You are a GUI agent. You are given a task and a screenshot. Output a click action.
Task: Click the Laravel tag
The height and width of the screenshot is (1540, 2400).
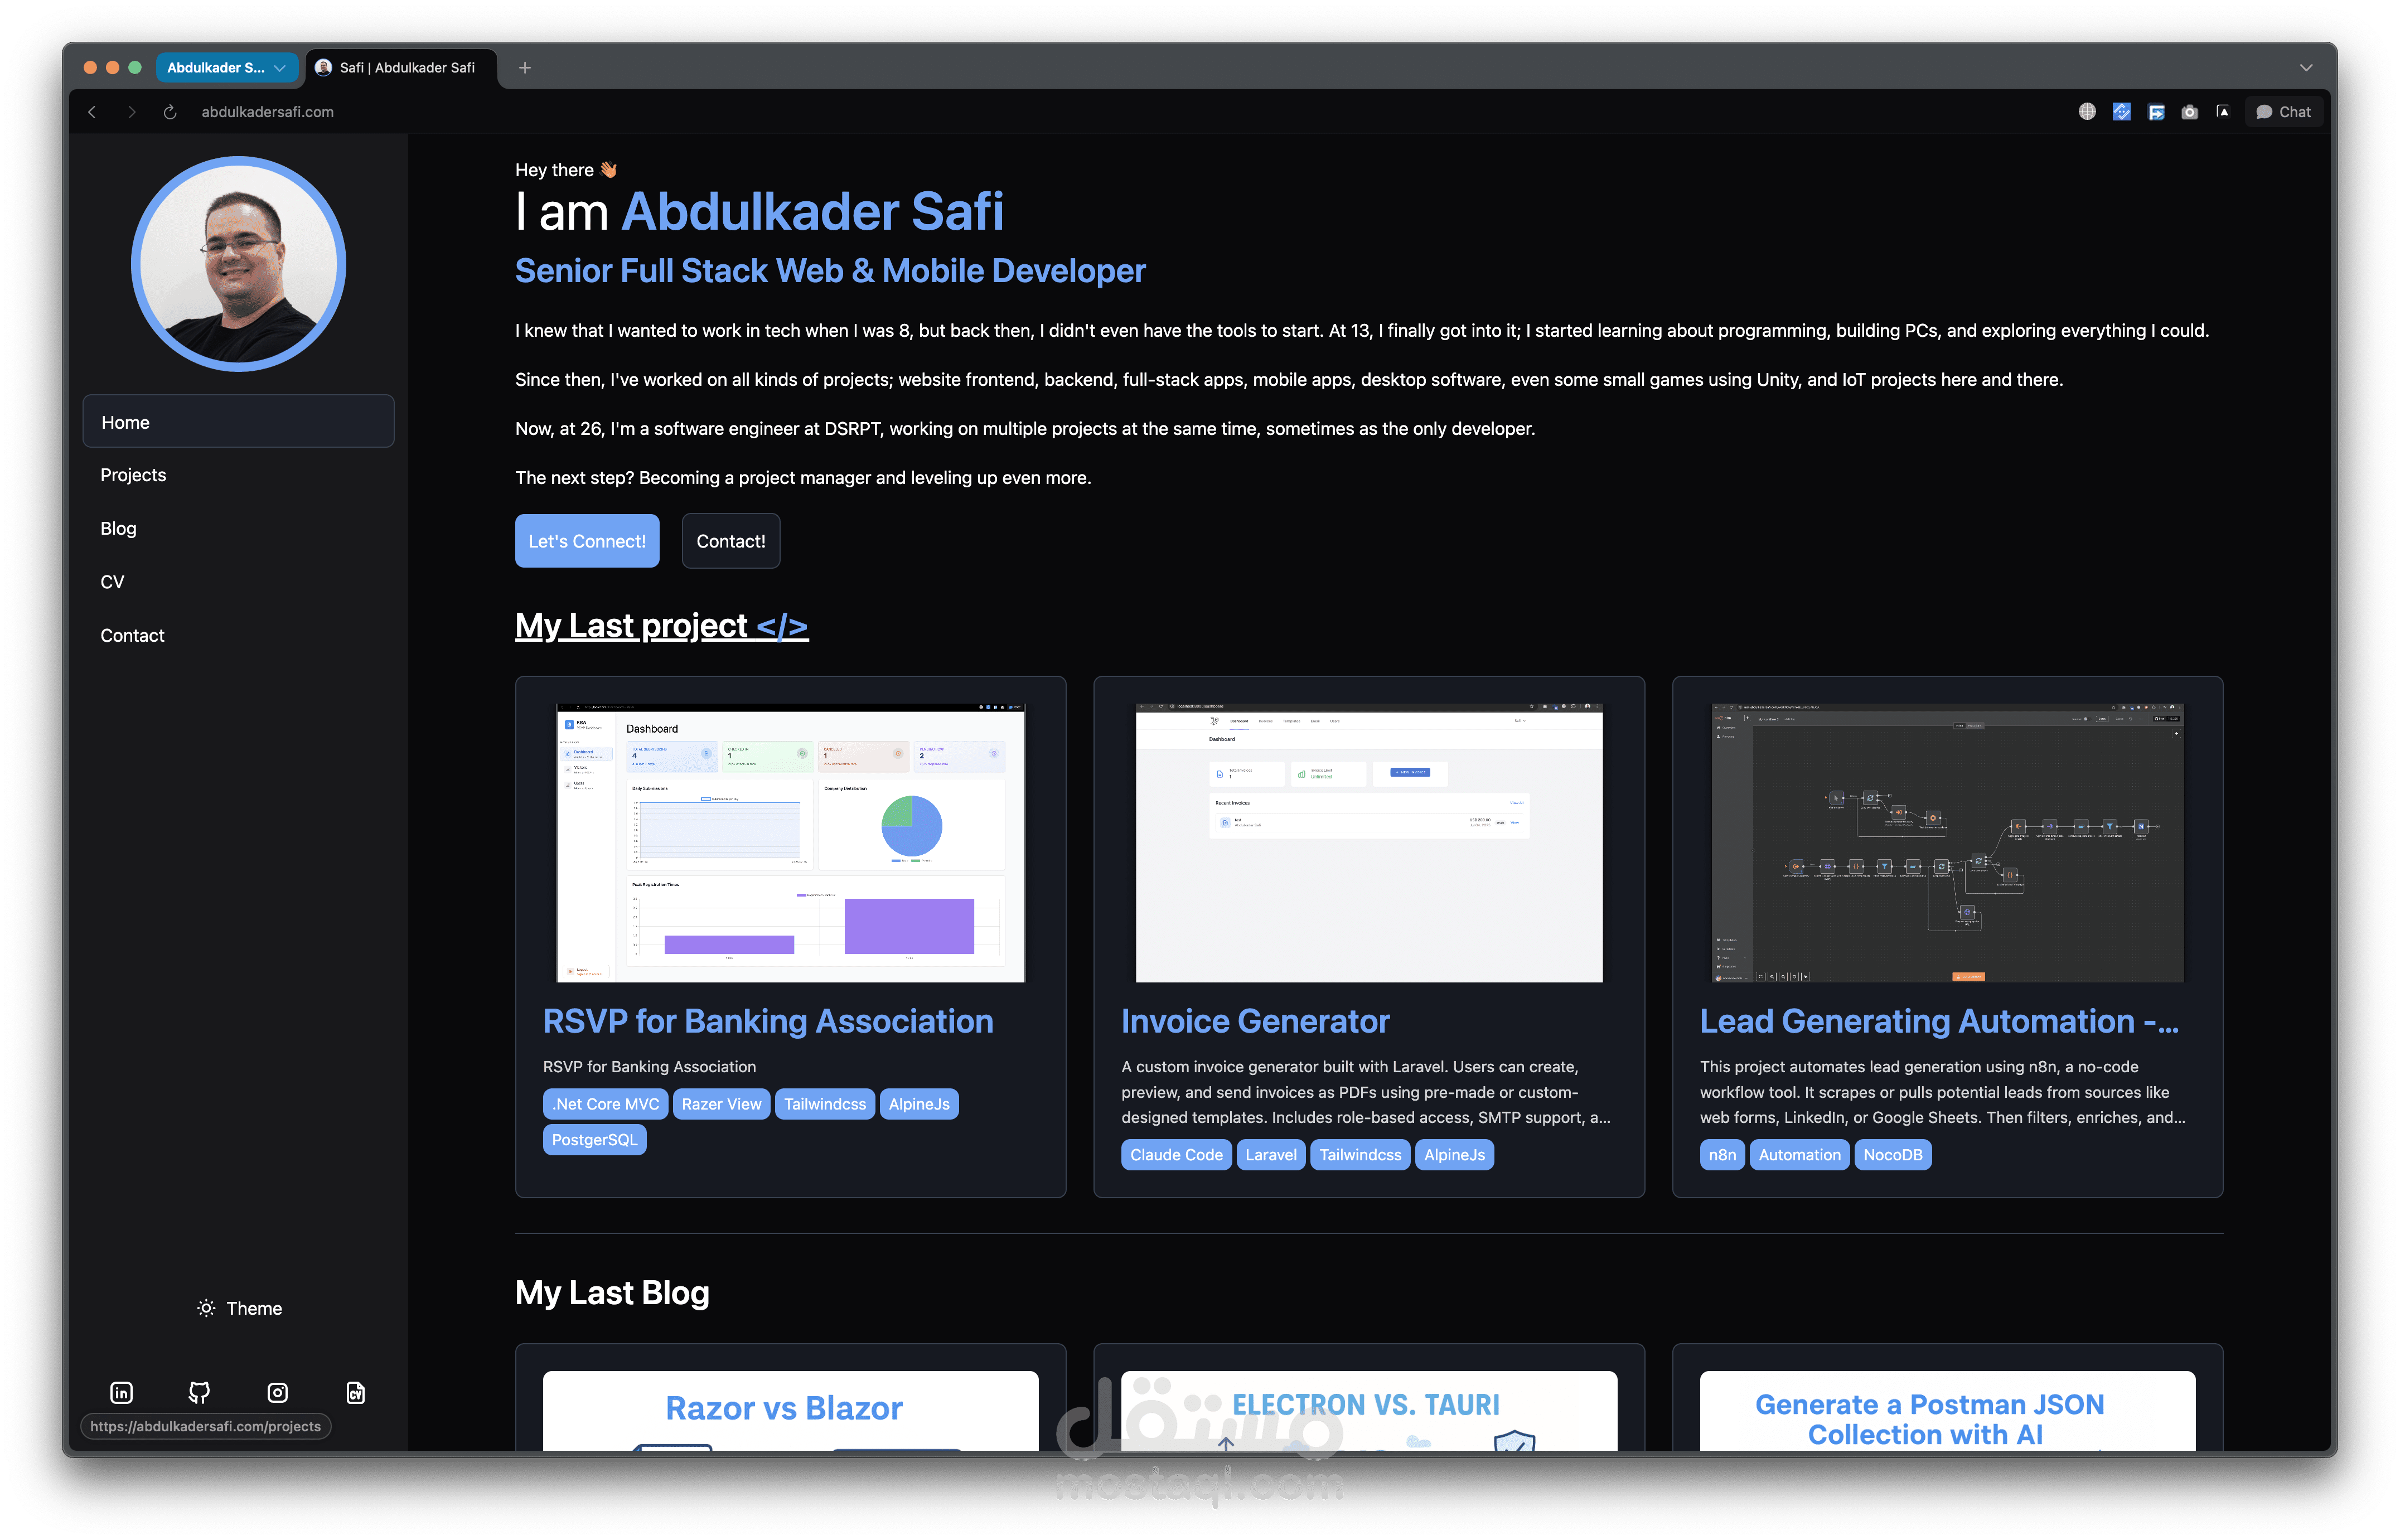(x=1271, y=1155)
